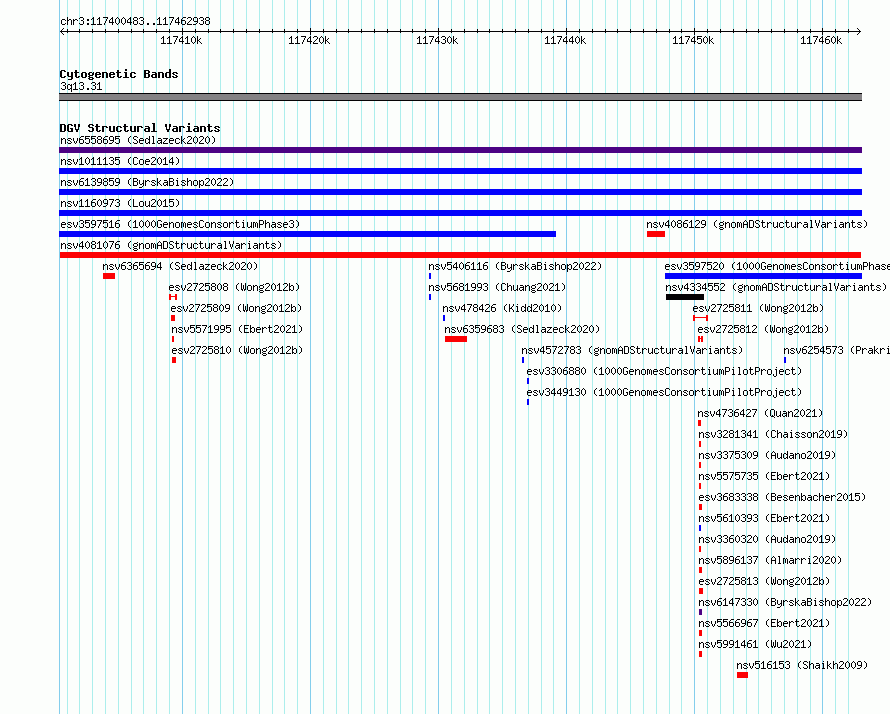Click nsv5681993 (Chuang2021) label
Screen dimensions: 890x714
(x=497, y=287)
